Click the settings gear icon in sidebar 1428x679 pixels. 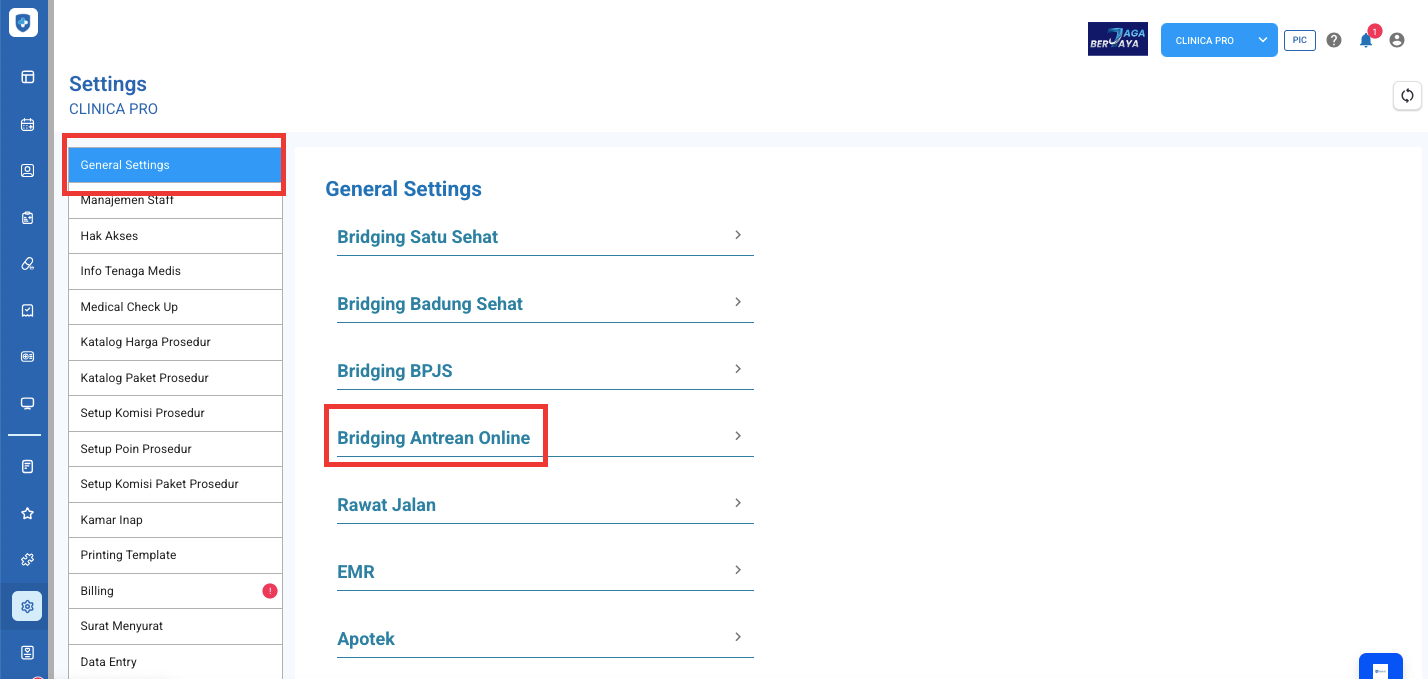(x=27, y=606)
